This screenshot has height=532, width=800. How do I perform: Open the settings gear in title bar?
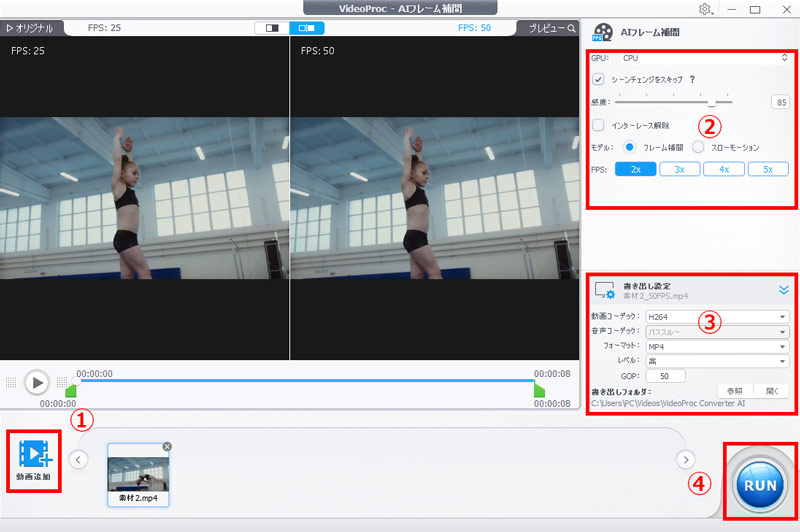click(x=705, y=9)
